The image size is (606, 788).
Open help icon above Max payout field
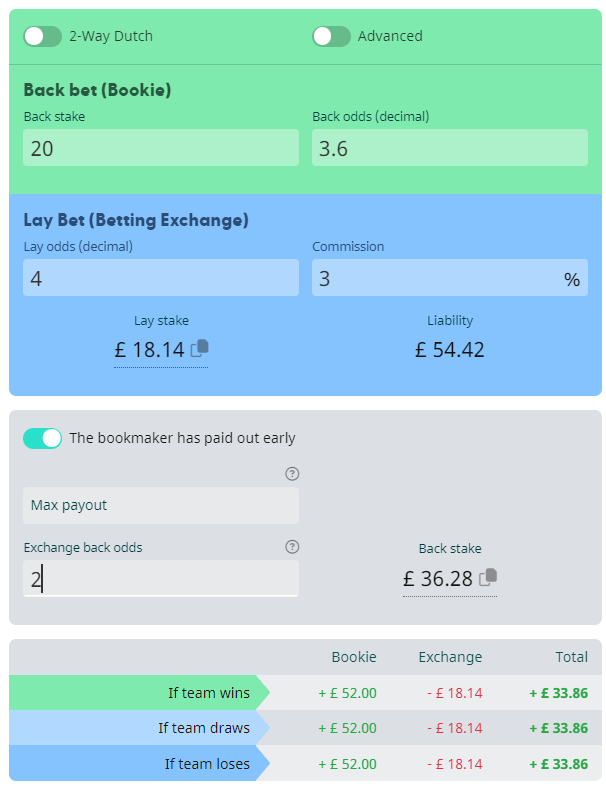pyautogui.click(x=292, y=474)
